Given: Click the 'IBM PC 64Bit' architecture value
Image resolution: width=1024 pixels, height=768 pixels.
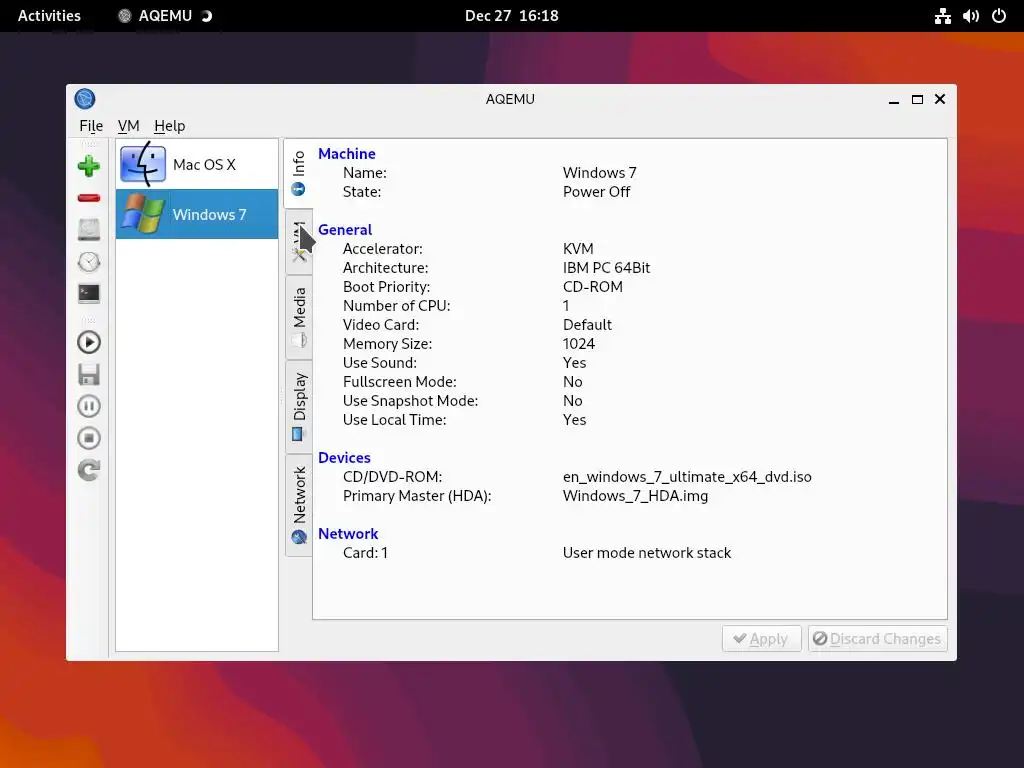Looking at the screenshot, I should [606, 268].
